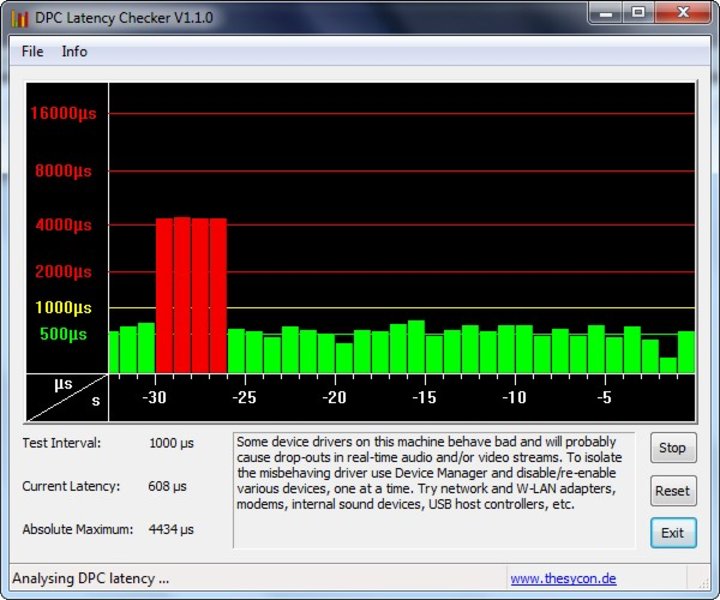
Task: Open the www.thesycon.de link
Action: (563, 578)
